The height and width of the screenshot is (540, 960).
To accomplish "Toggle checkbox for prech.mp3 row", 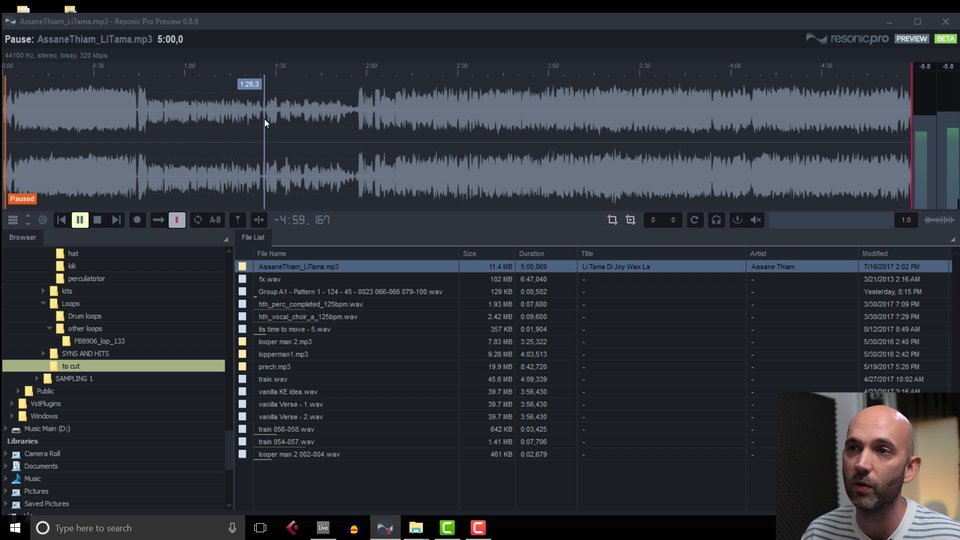I will tap(242, 367).
